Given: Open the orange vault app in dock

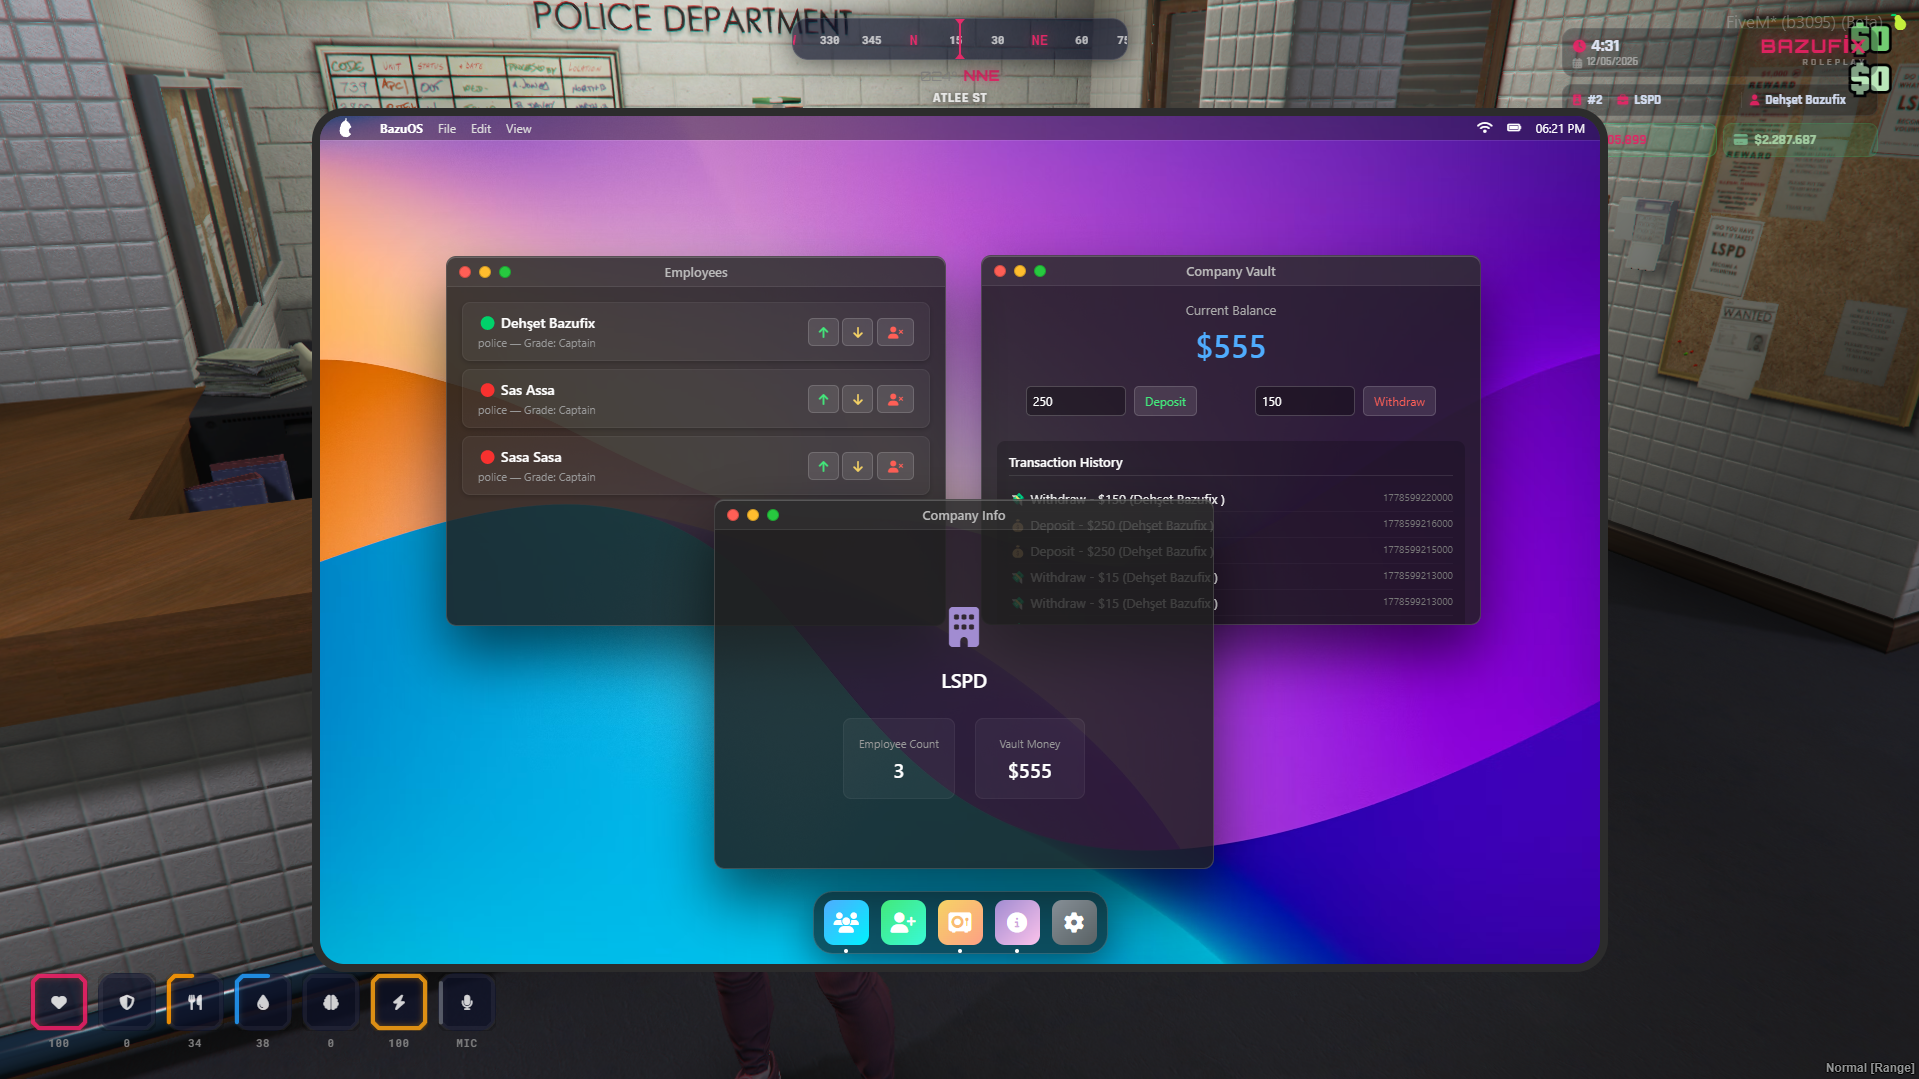Looking at the screenshot, I should point(960,922).
